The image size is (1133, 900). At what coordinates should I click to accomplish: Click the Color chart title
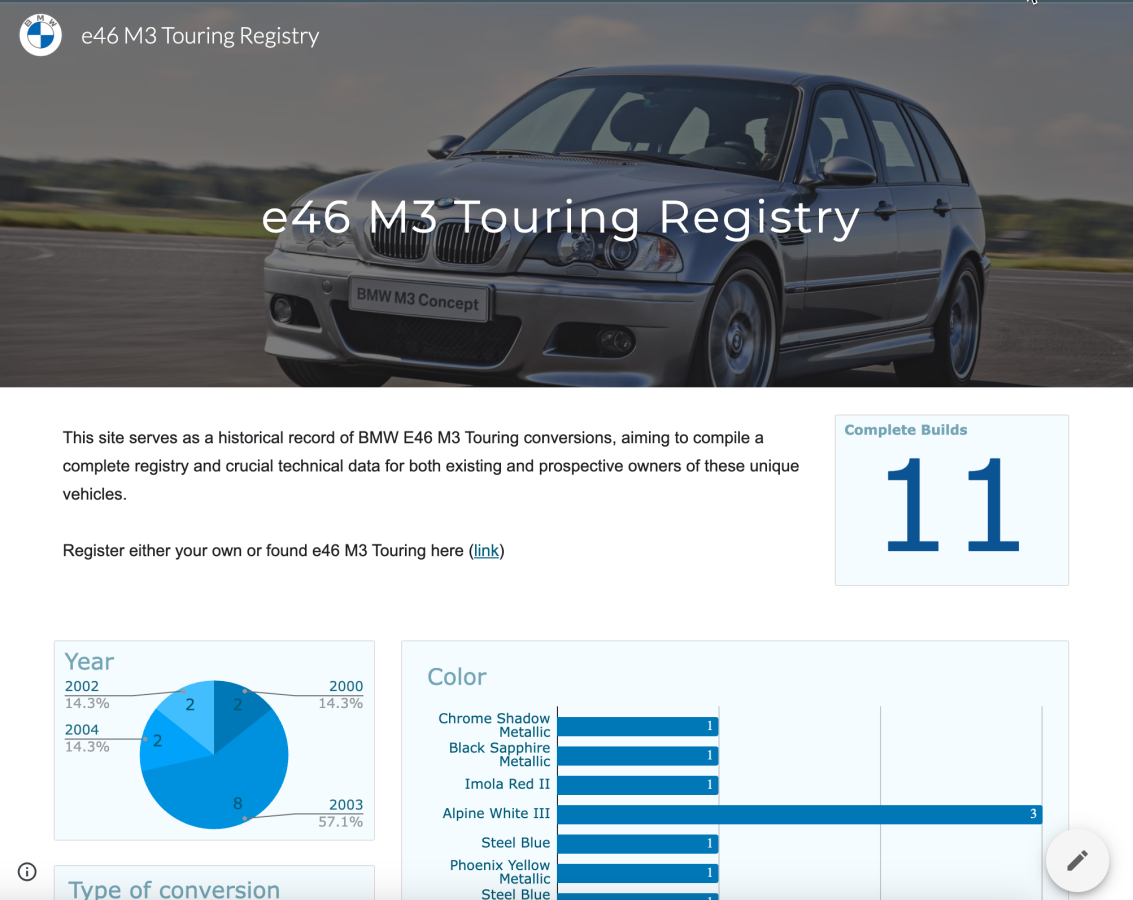[x=457, y=677]
